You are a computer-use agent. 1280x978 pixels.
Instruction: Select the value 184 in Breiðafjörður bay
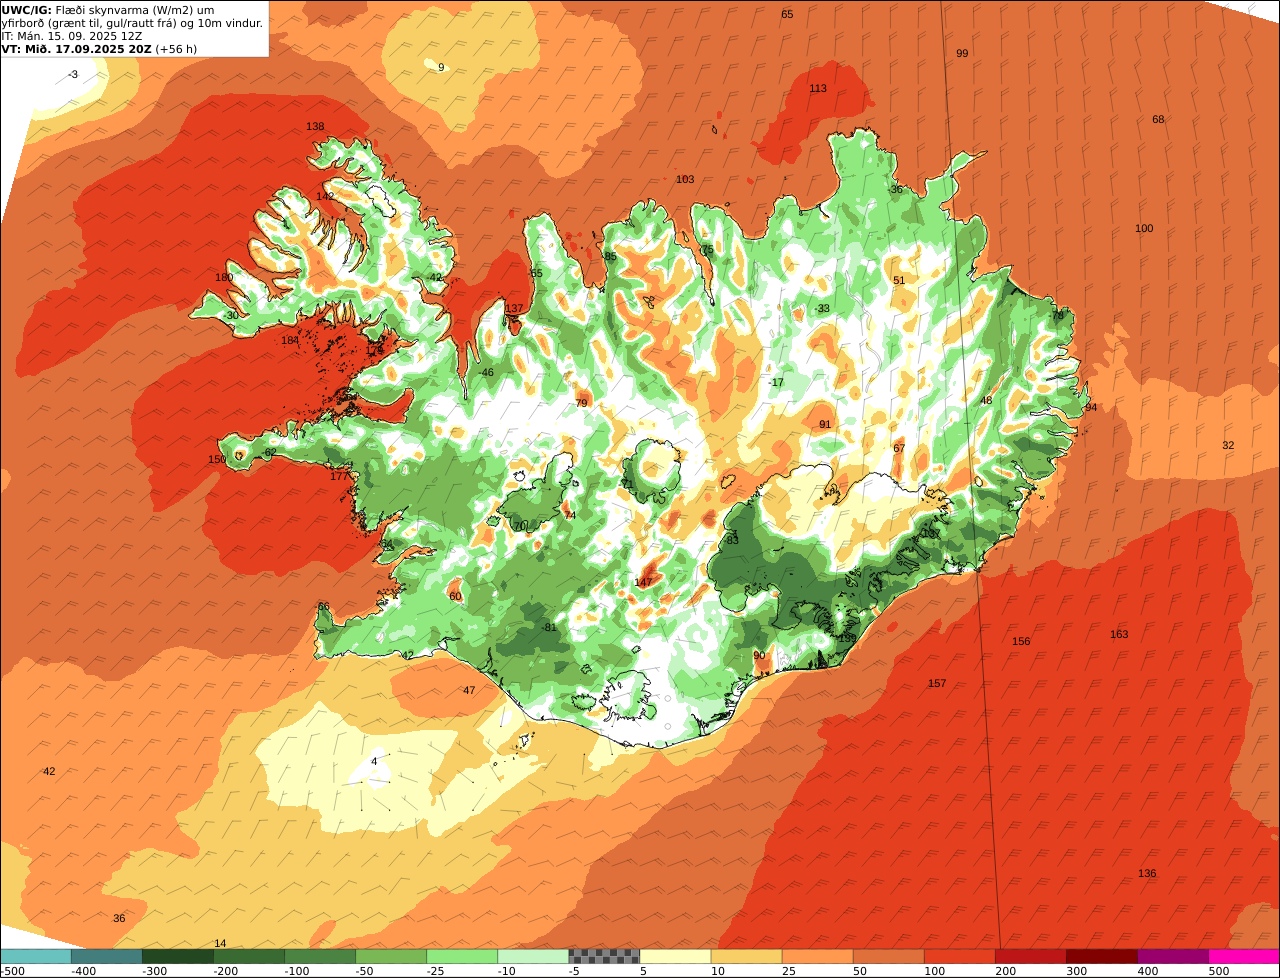coord(290,340)
